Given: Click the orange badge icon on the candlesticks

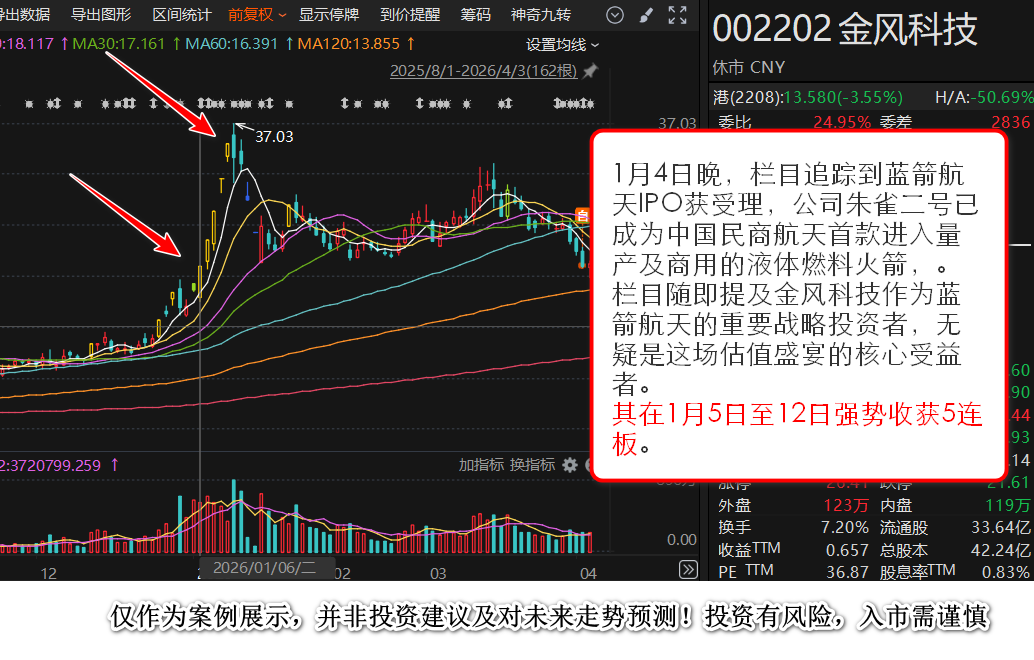Looking at the screenshot, I should [x=582, y=215].
